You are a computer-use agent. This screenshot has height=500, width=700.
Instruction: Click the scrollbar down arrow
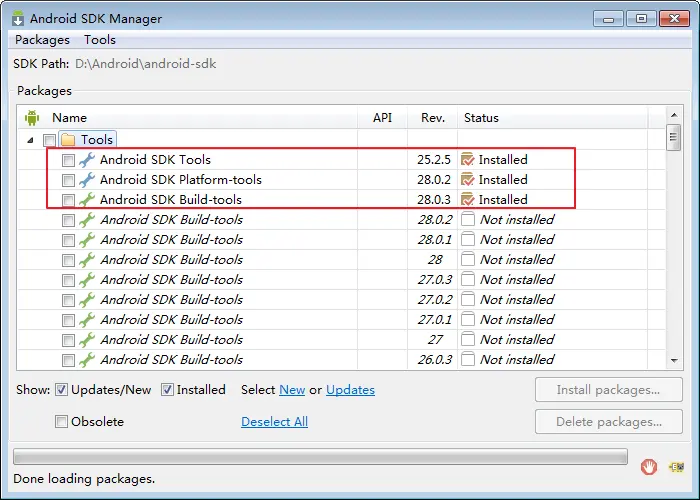(x=674, y=361)
